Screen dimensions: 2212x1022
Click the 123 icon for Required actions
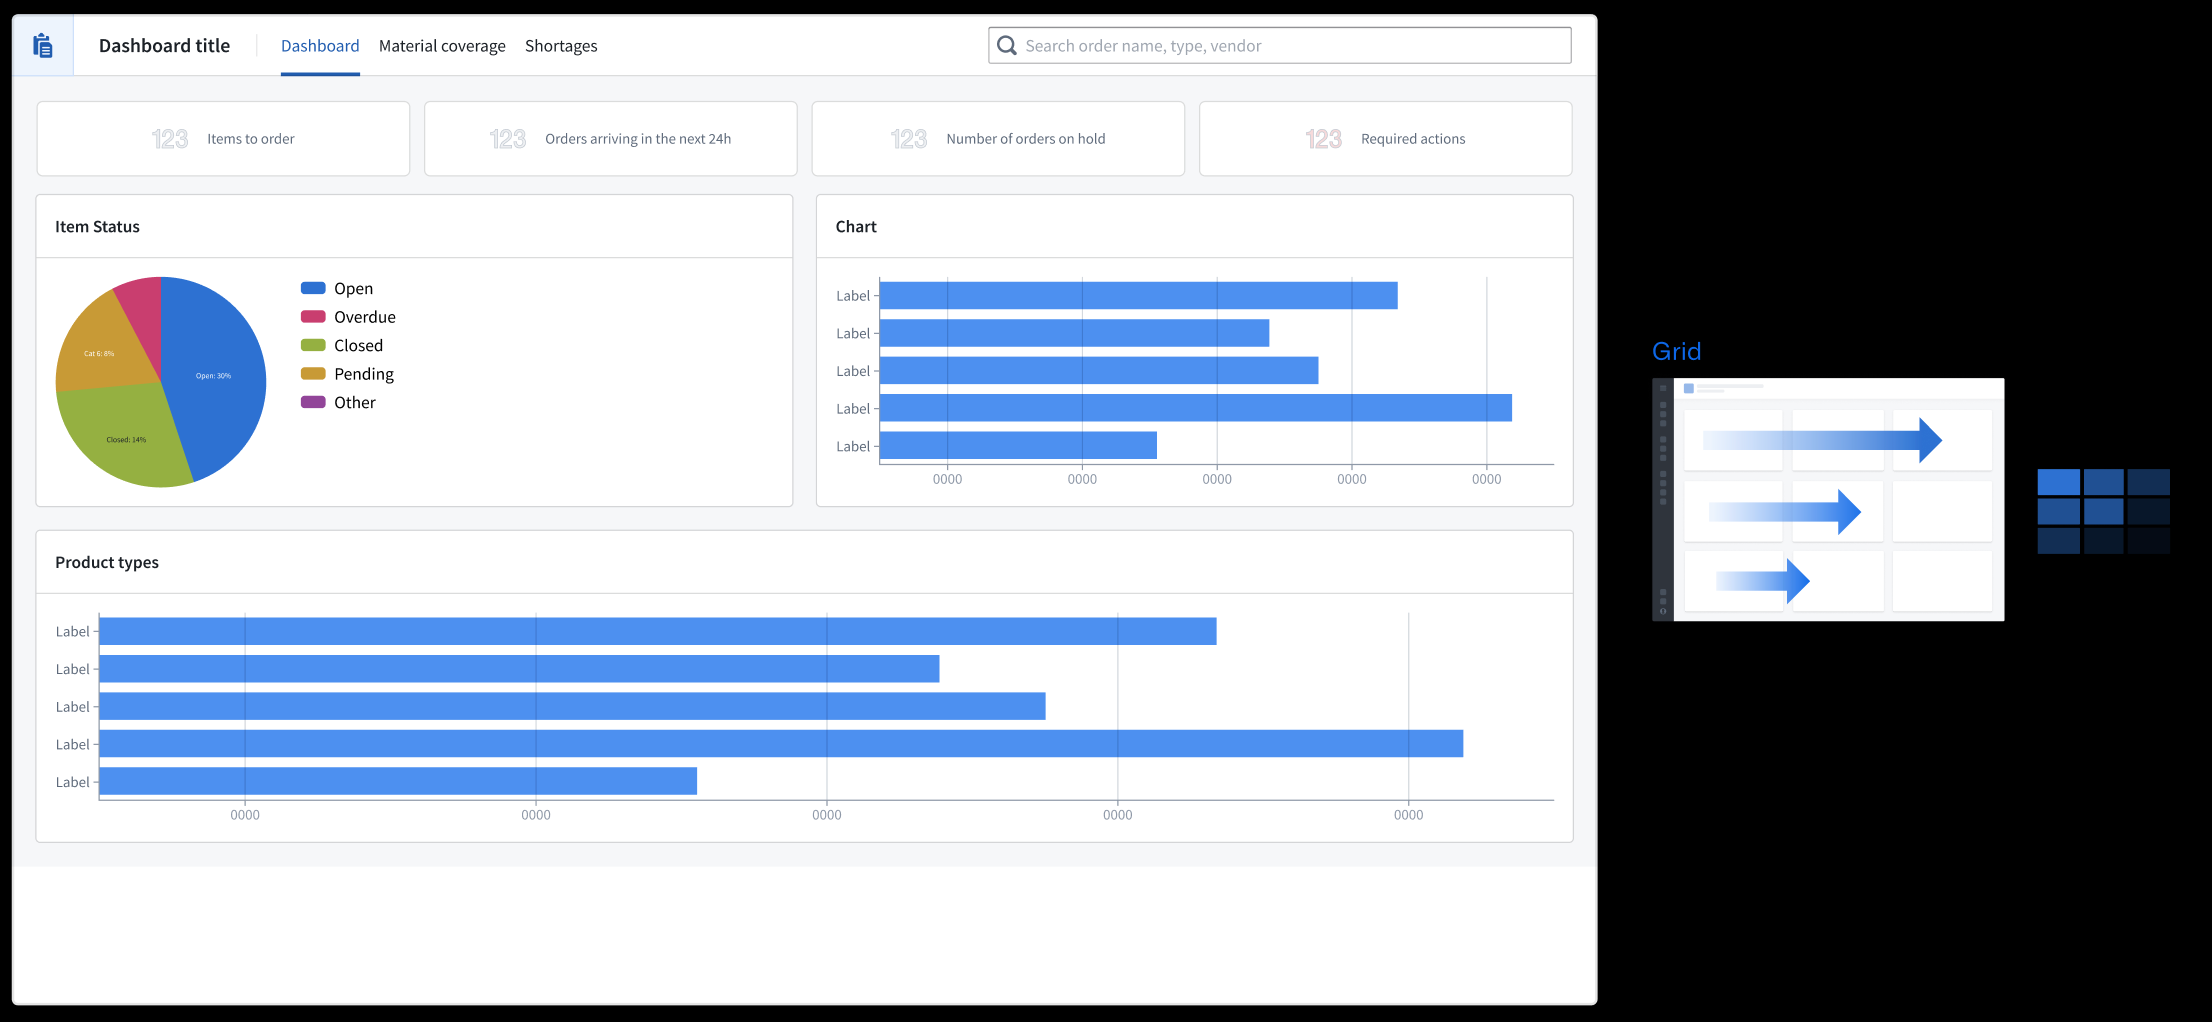(x=1323, y=139)
